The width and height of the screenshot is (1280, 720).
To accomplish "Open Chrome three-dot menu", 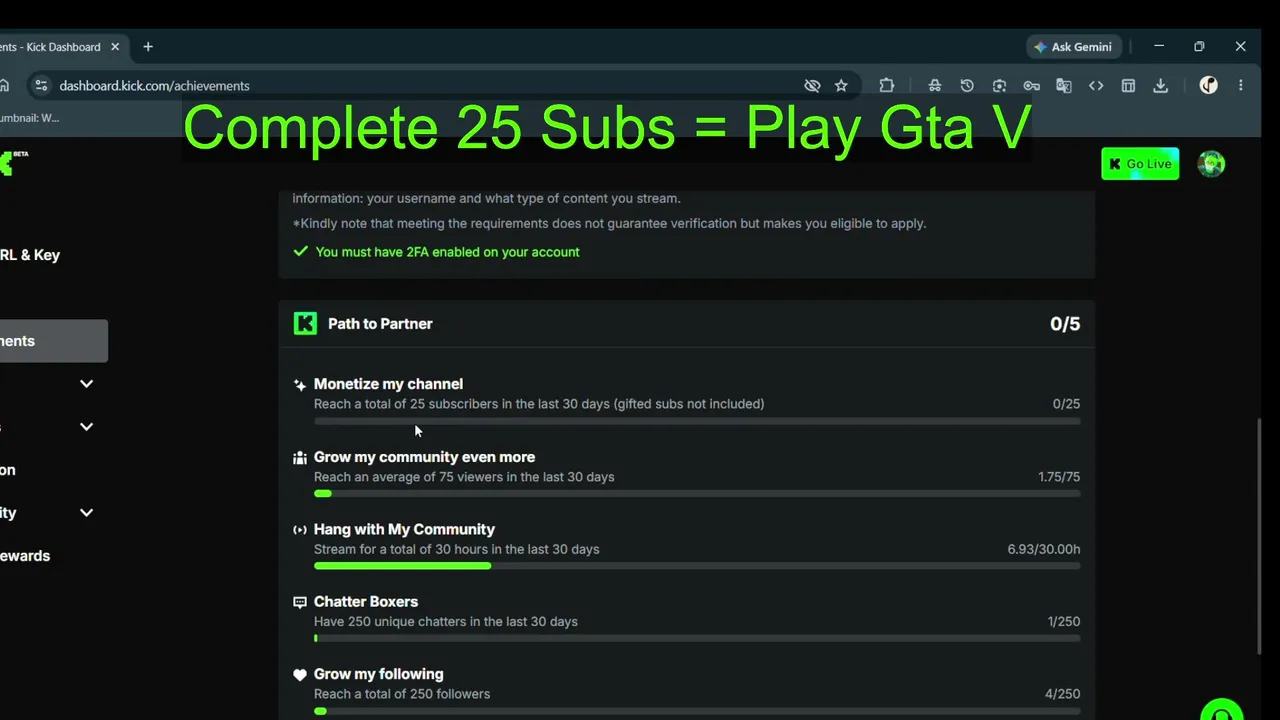I will (x=1241, y=86).
